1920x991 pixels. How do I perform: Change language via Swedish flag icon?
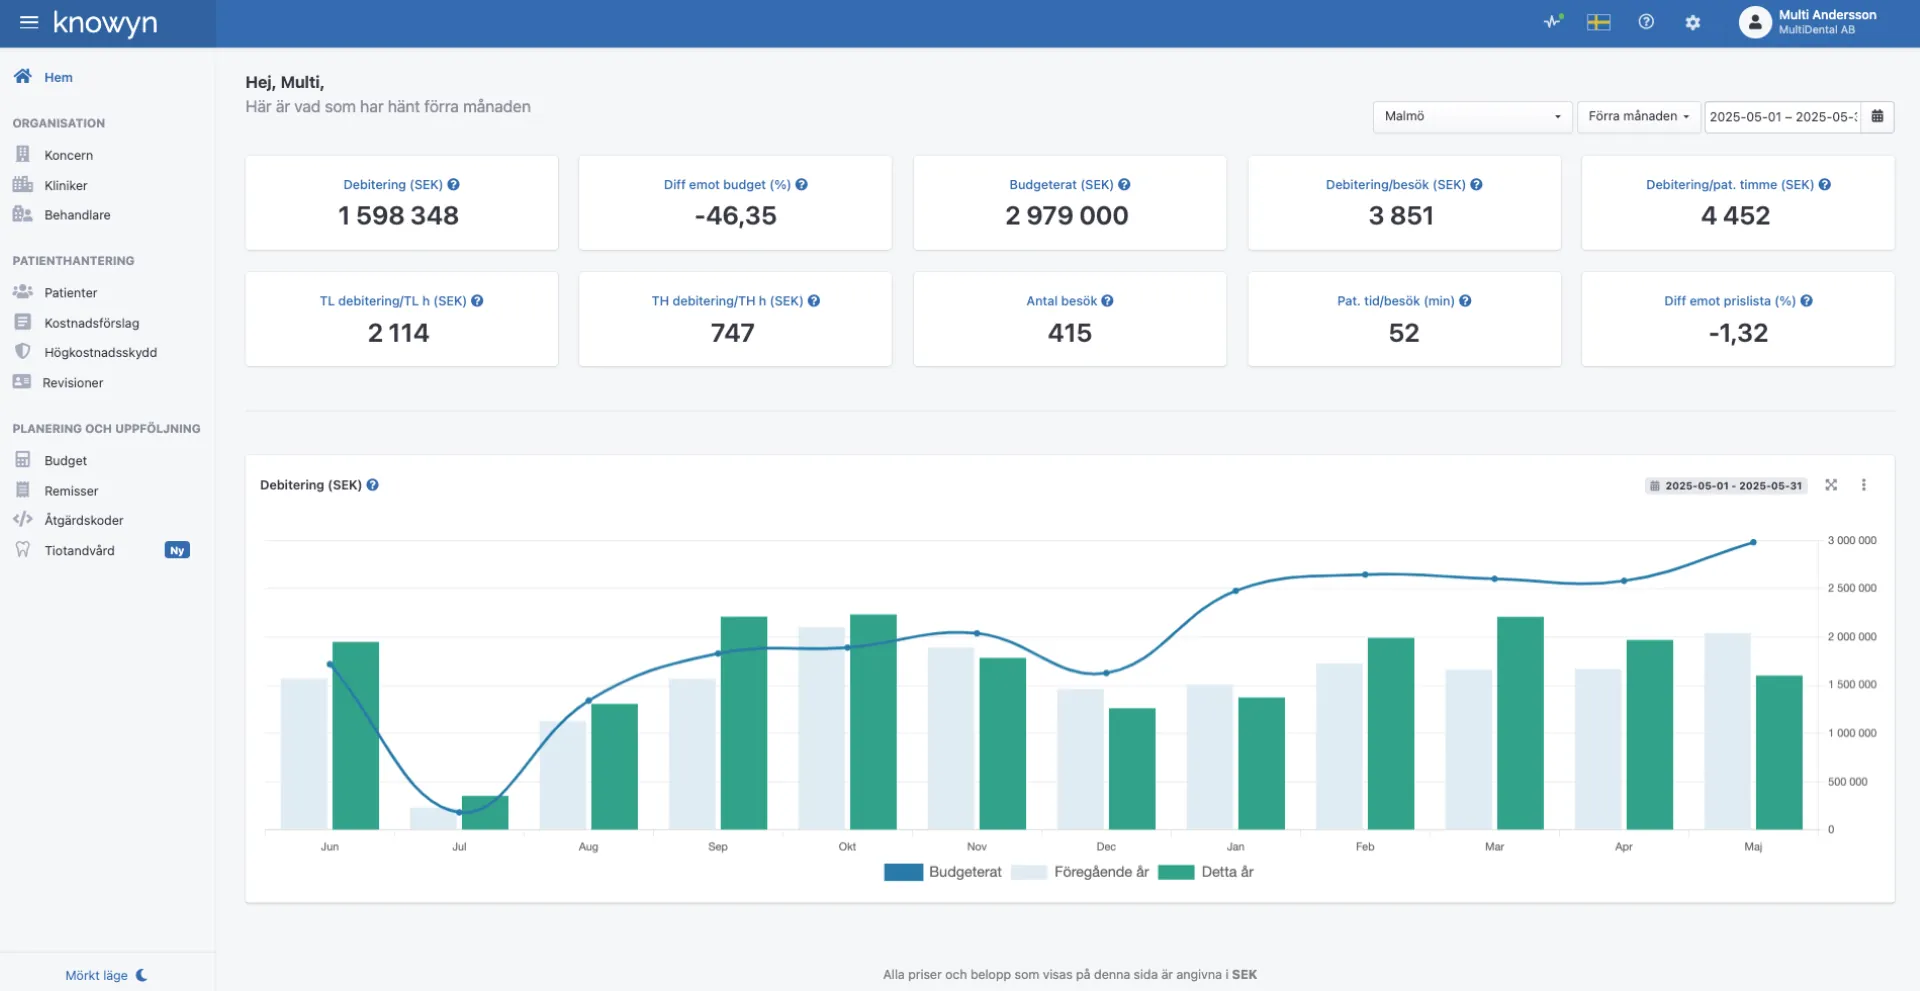1598,22
